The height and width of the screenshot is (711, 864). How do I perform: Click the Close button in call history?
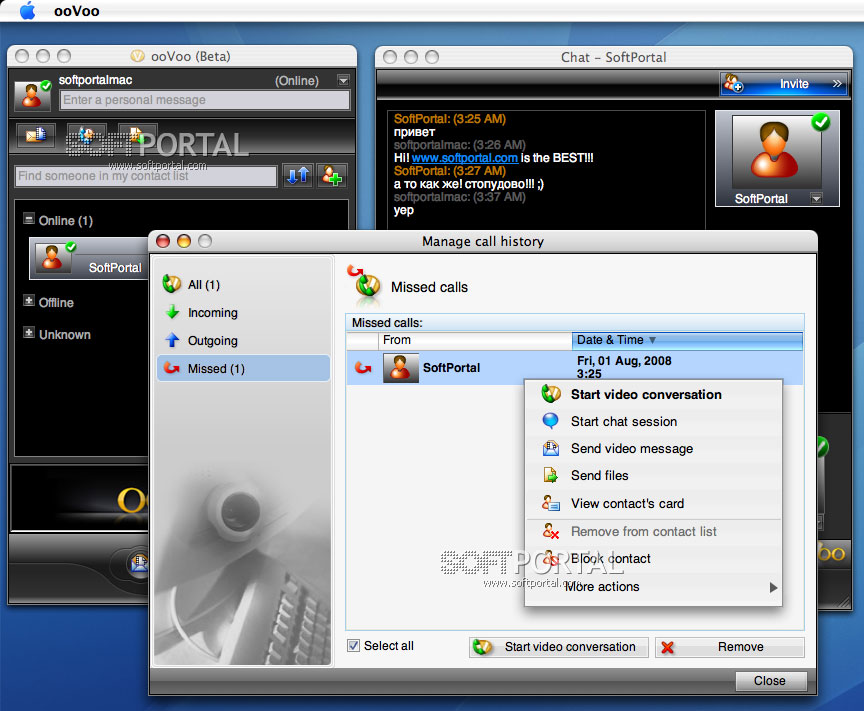(x=770, y=681)
